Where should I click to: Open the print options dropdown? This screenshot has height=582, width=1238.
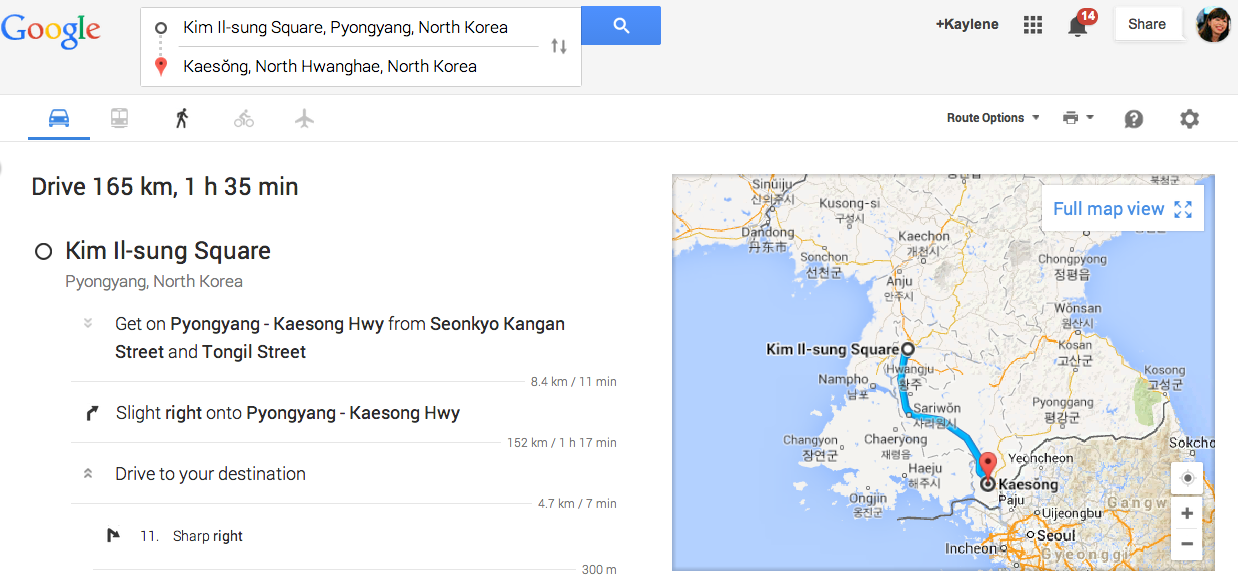(1078, 118)
